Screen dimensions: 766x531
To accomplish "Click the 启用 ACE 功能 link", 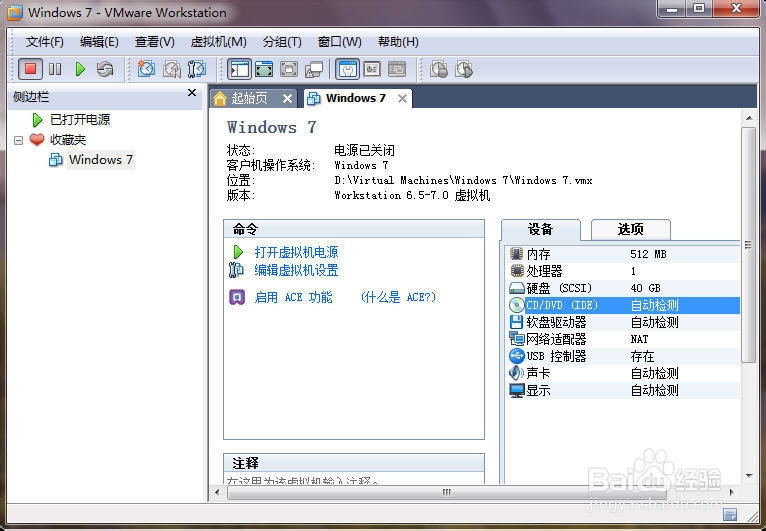I will tap(294, 297).
